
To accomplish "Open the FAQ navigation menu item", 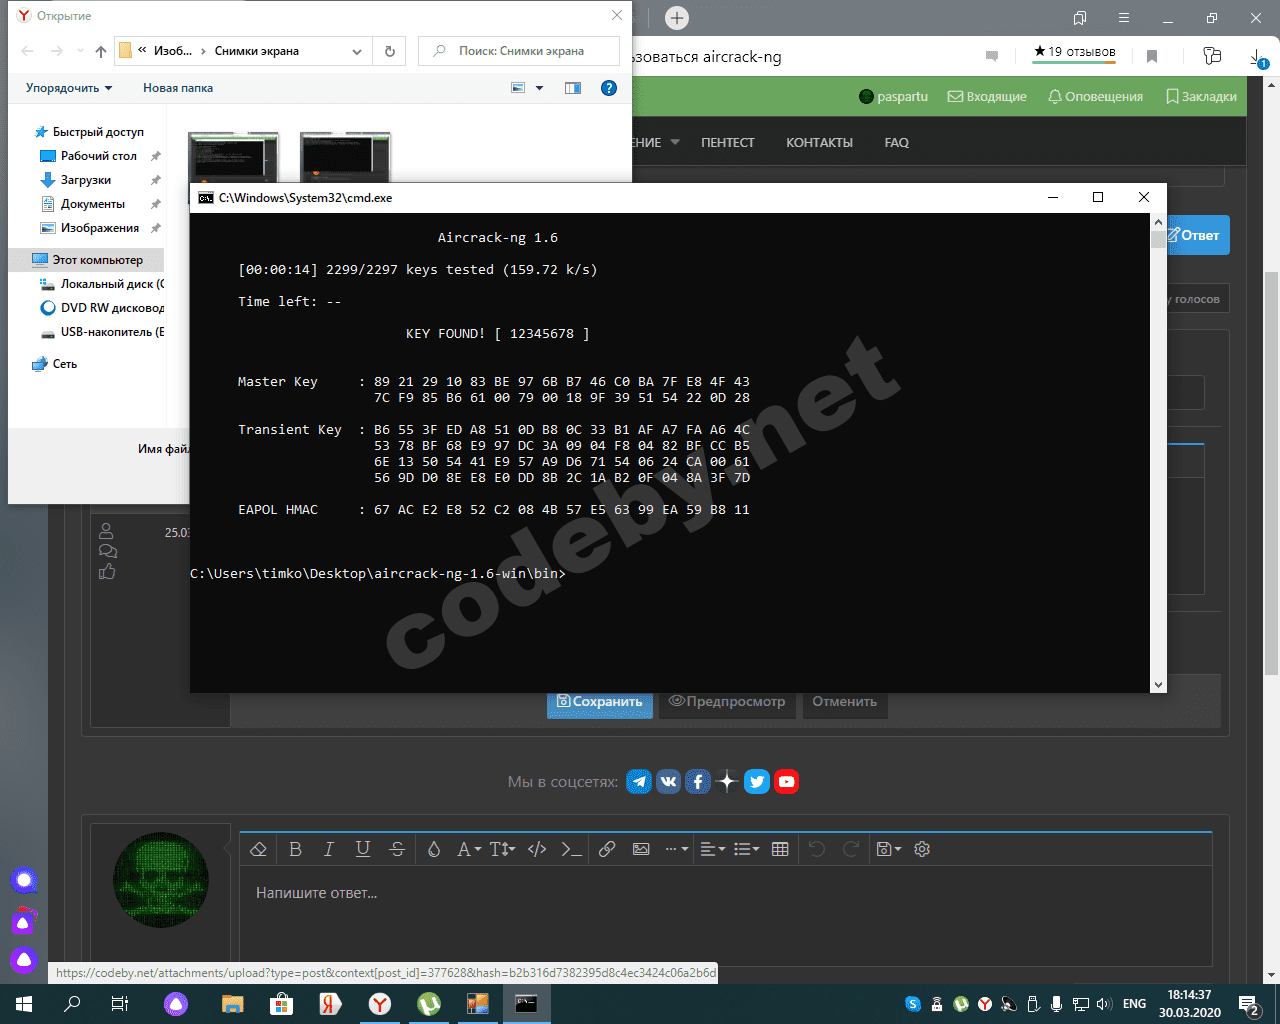I will (x=897, y=143).
